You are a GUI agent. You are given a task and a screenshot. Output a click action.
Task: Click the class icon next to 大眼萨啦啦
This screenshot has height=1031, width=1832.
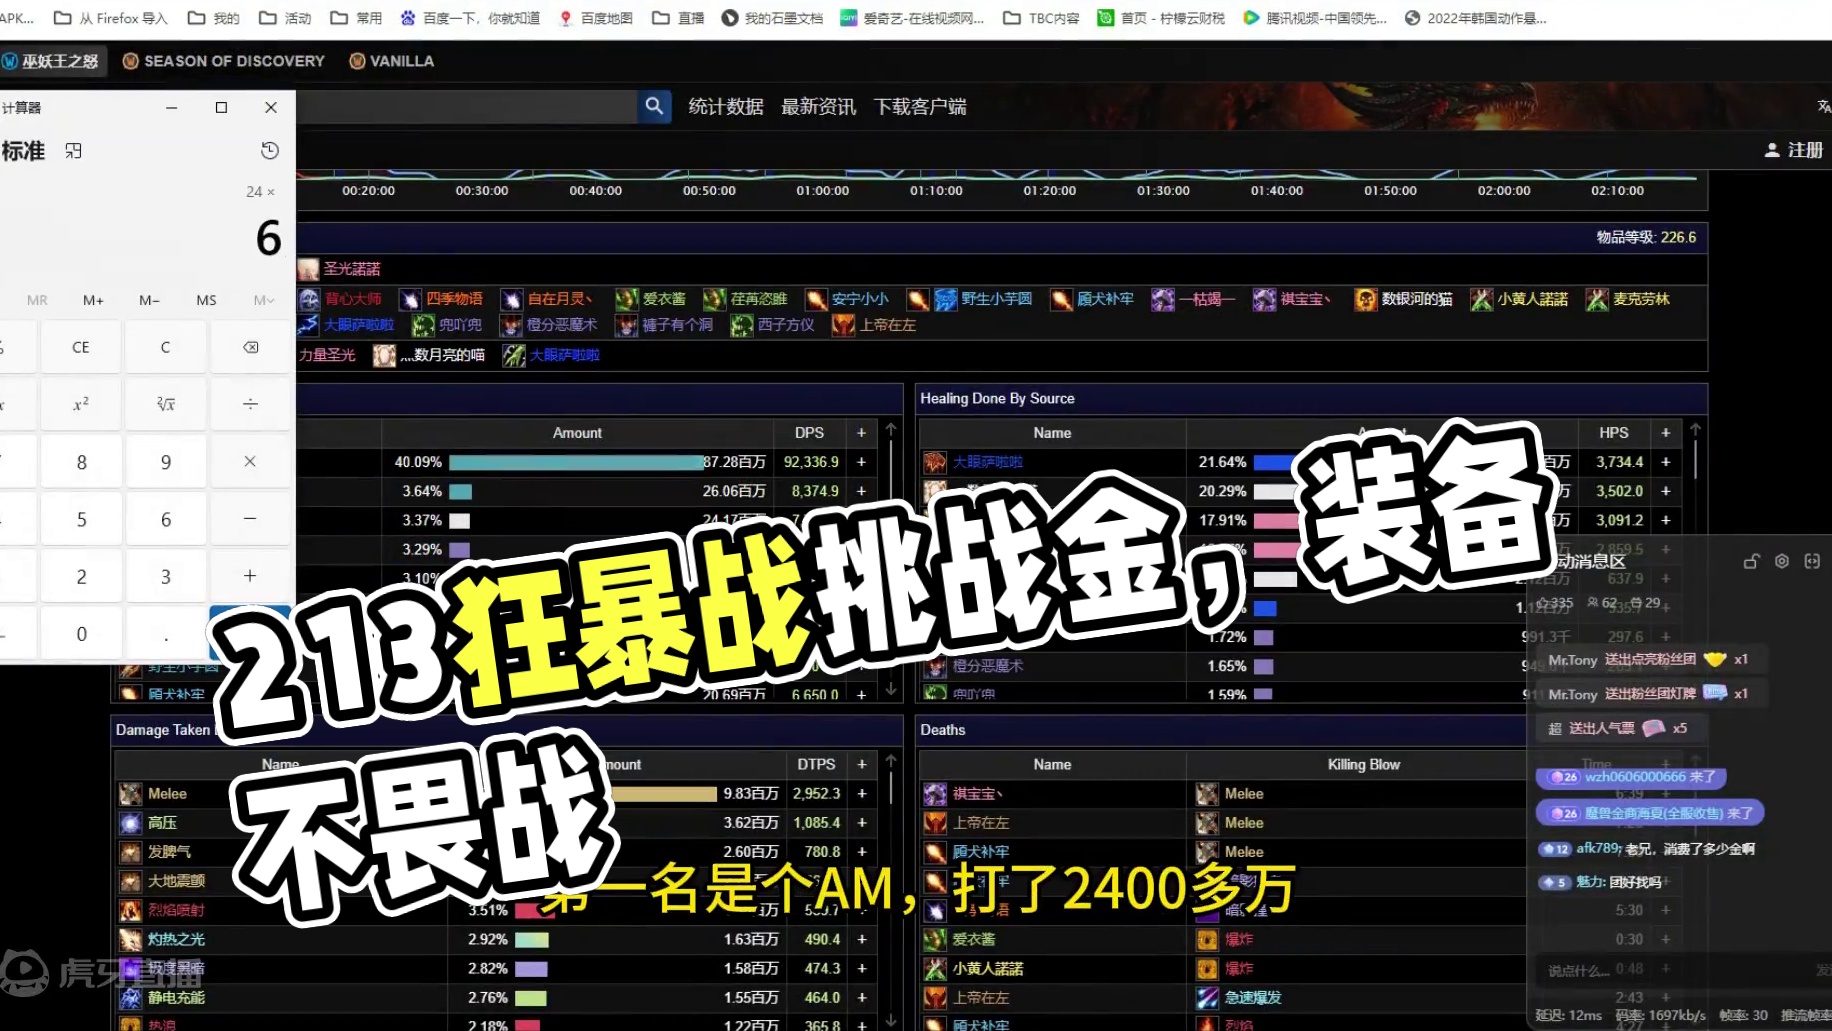point(934,462)
